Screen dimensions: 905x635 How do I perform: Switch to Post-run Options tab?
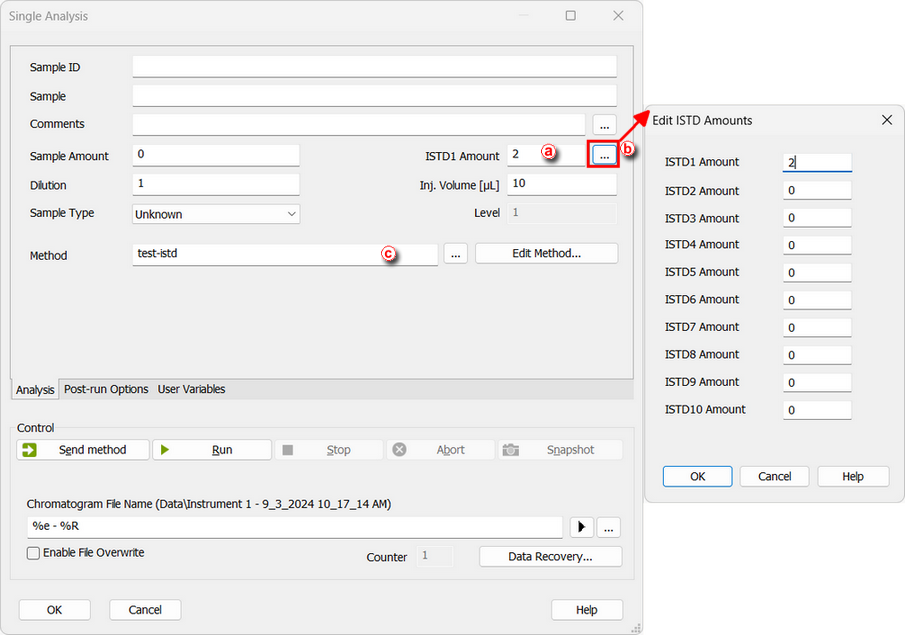106,389
